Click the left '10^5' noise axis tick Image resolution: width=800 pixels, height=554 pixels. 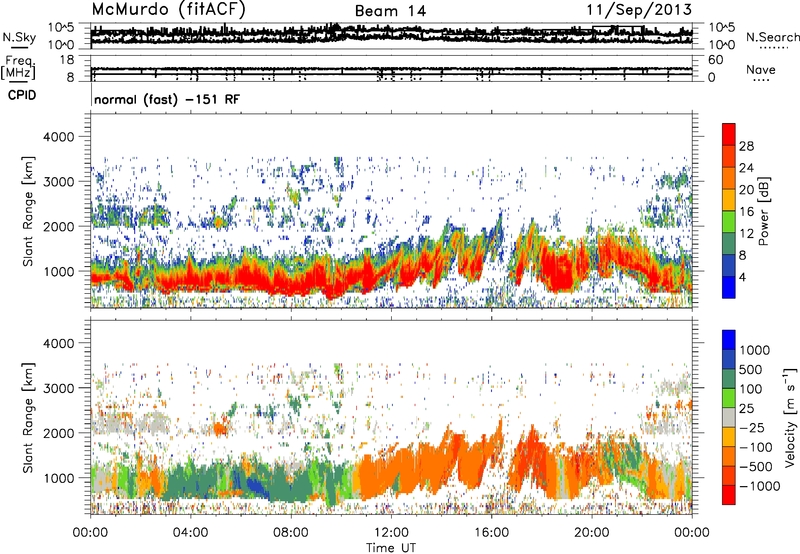[x=61, y=28]
